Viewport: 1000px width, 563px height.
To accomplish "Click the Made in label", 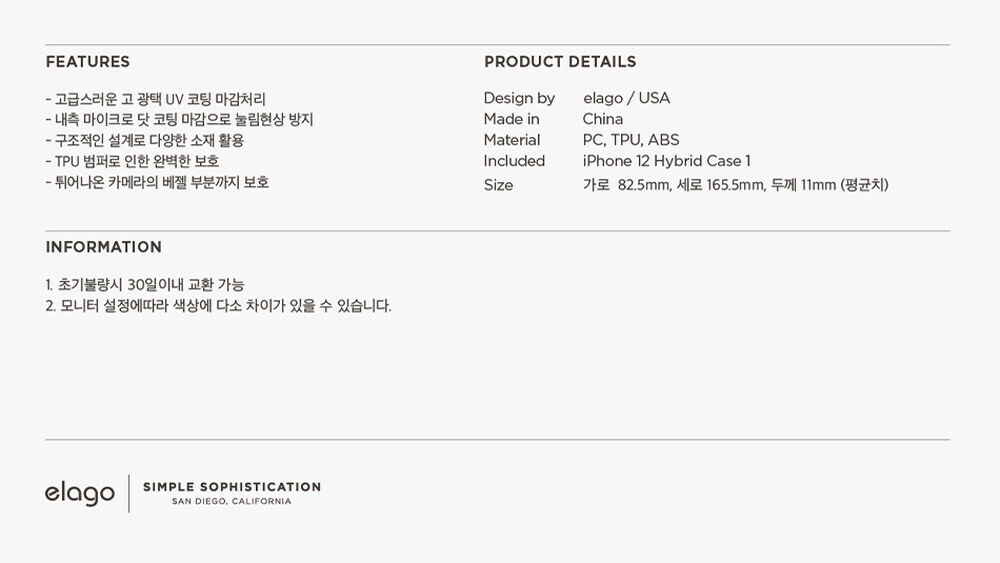I will click(511, 119).
